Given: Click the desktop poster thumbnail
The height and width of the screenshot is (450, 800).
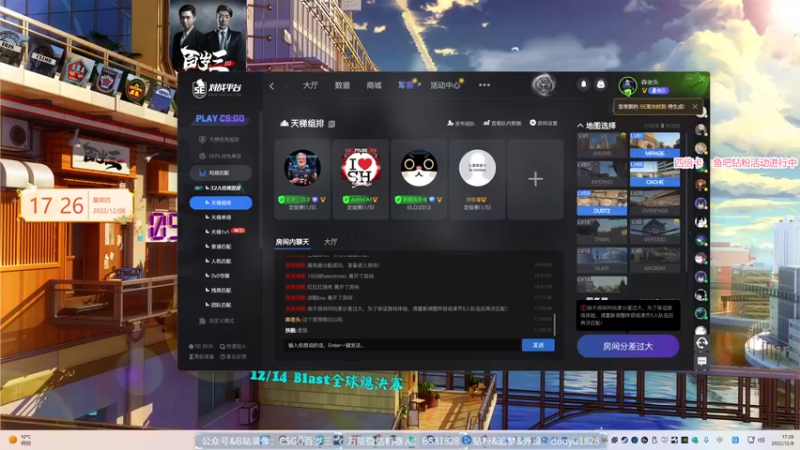Looking at the screenshot, I should [x=208, y=35].
